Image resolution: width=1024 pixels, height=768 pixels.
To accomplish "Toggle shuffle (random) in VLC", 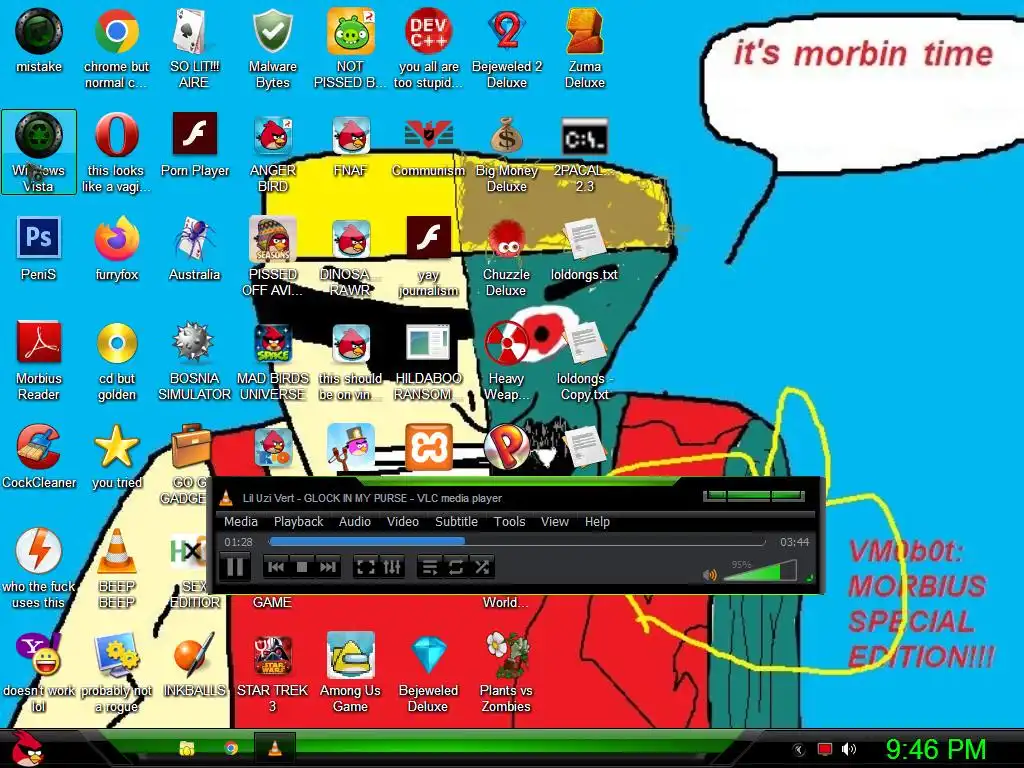I will point(482,567).
